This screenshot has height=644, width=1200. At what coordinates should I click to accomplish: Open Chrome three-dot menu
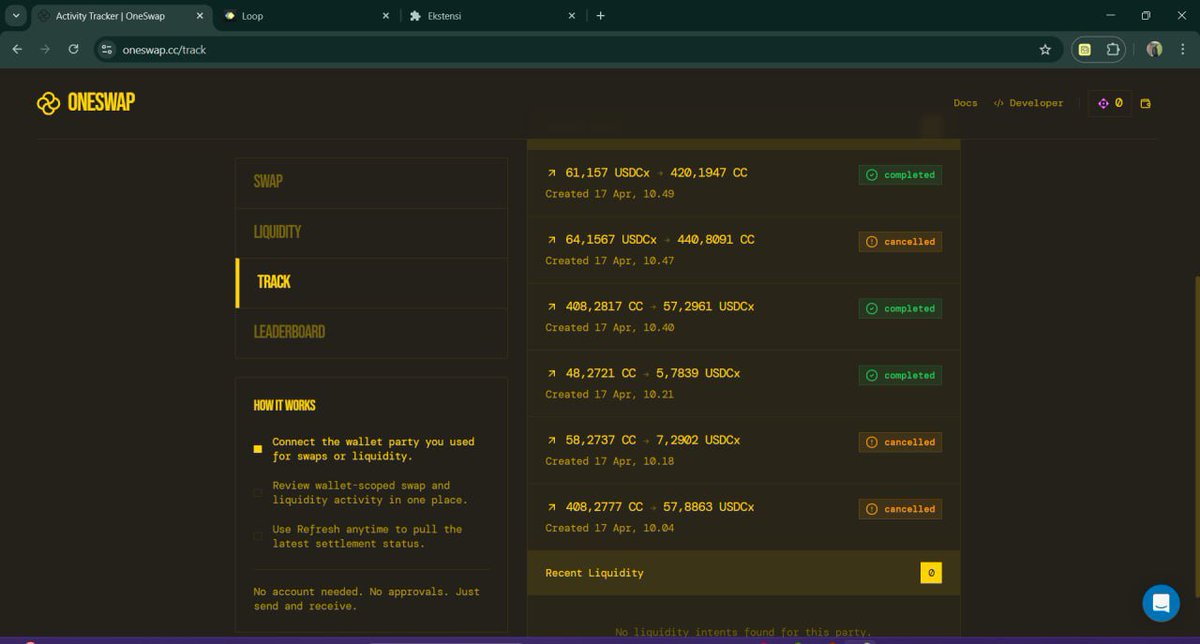1183,49
